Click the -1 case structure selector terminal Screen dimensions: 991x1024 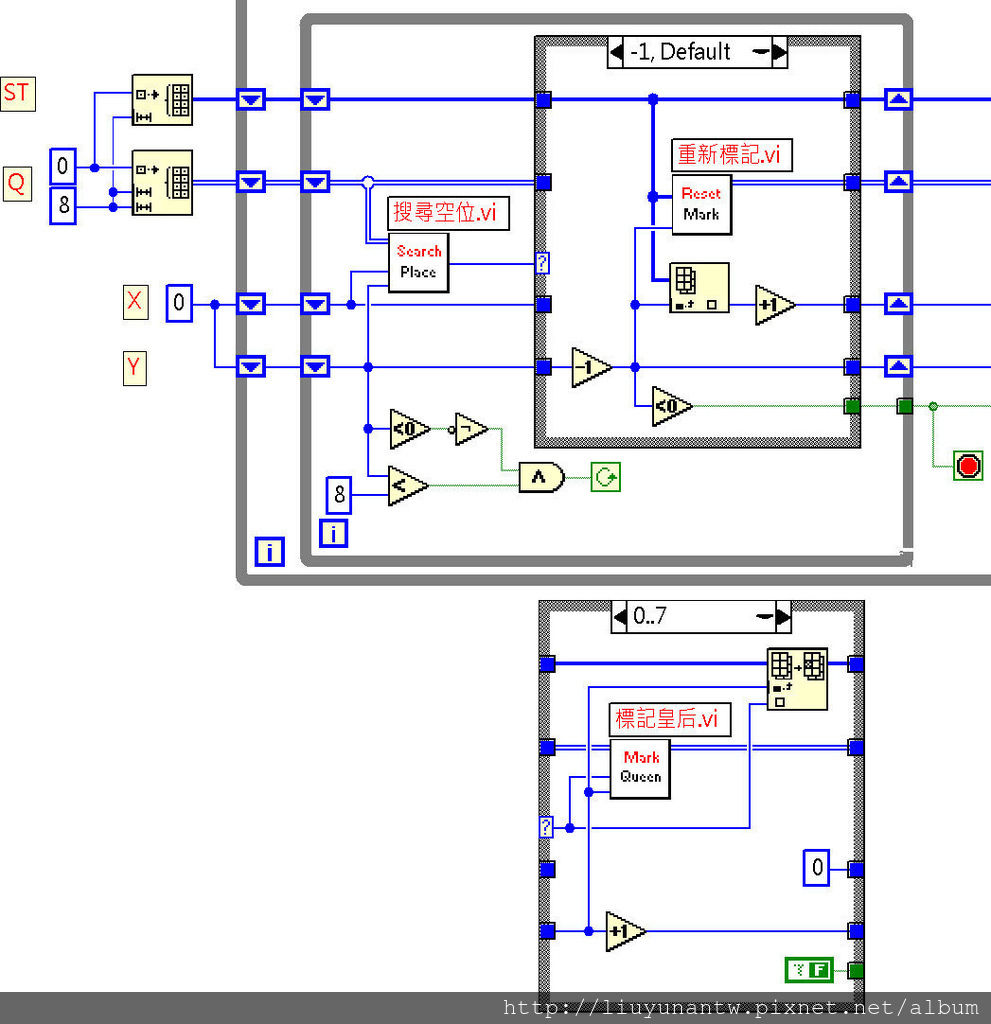[542, 263]
